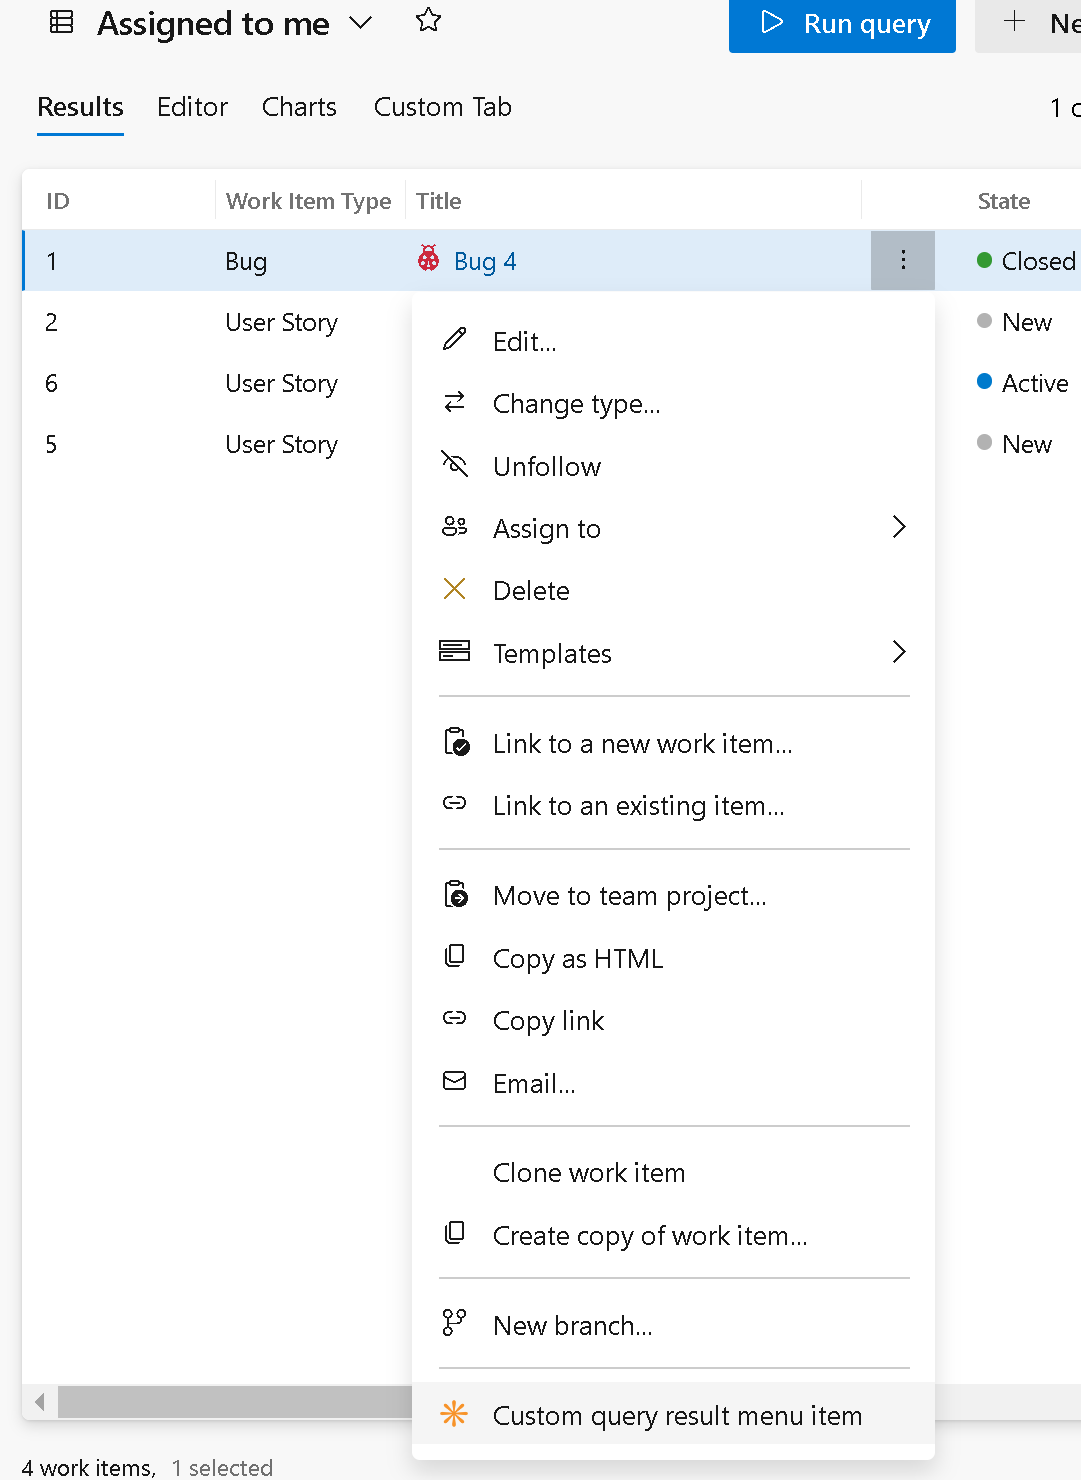
Task: Expand the Assign to submenu
Action: (x=899, y=527)
